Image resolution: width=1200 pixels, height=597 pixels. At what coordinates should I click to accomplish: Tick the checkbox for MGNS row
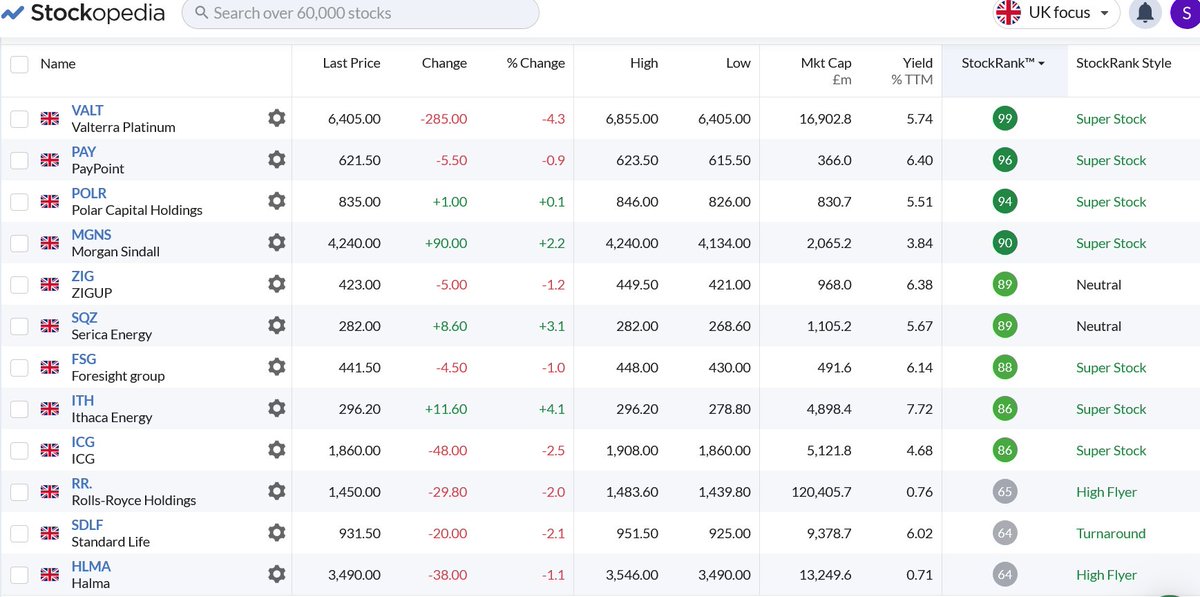19,243
